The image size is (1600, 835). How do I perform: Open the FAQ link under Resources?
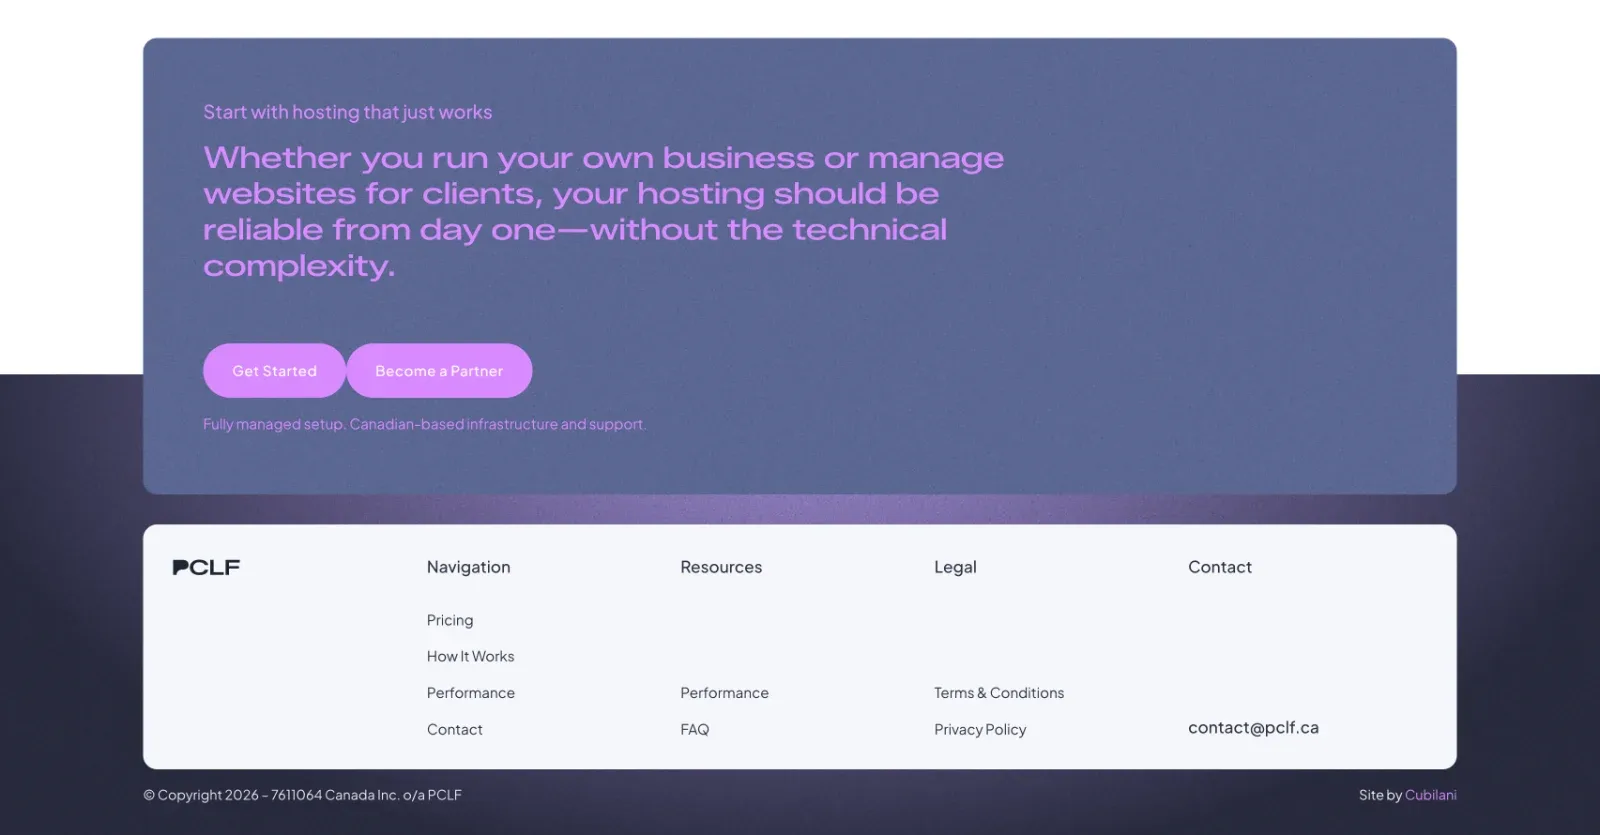(x=695, y=729)
